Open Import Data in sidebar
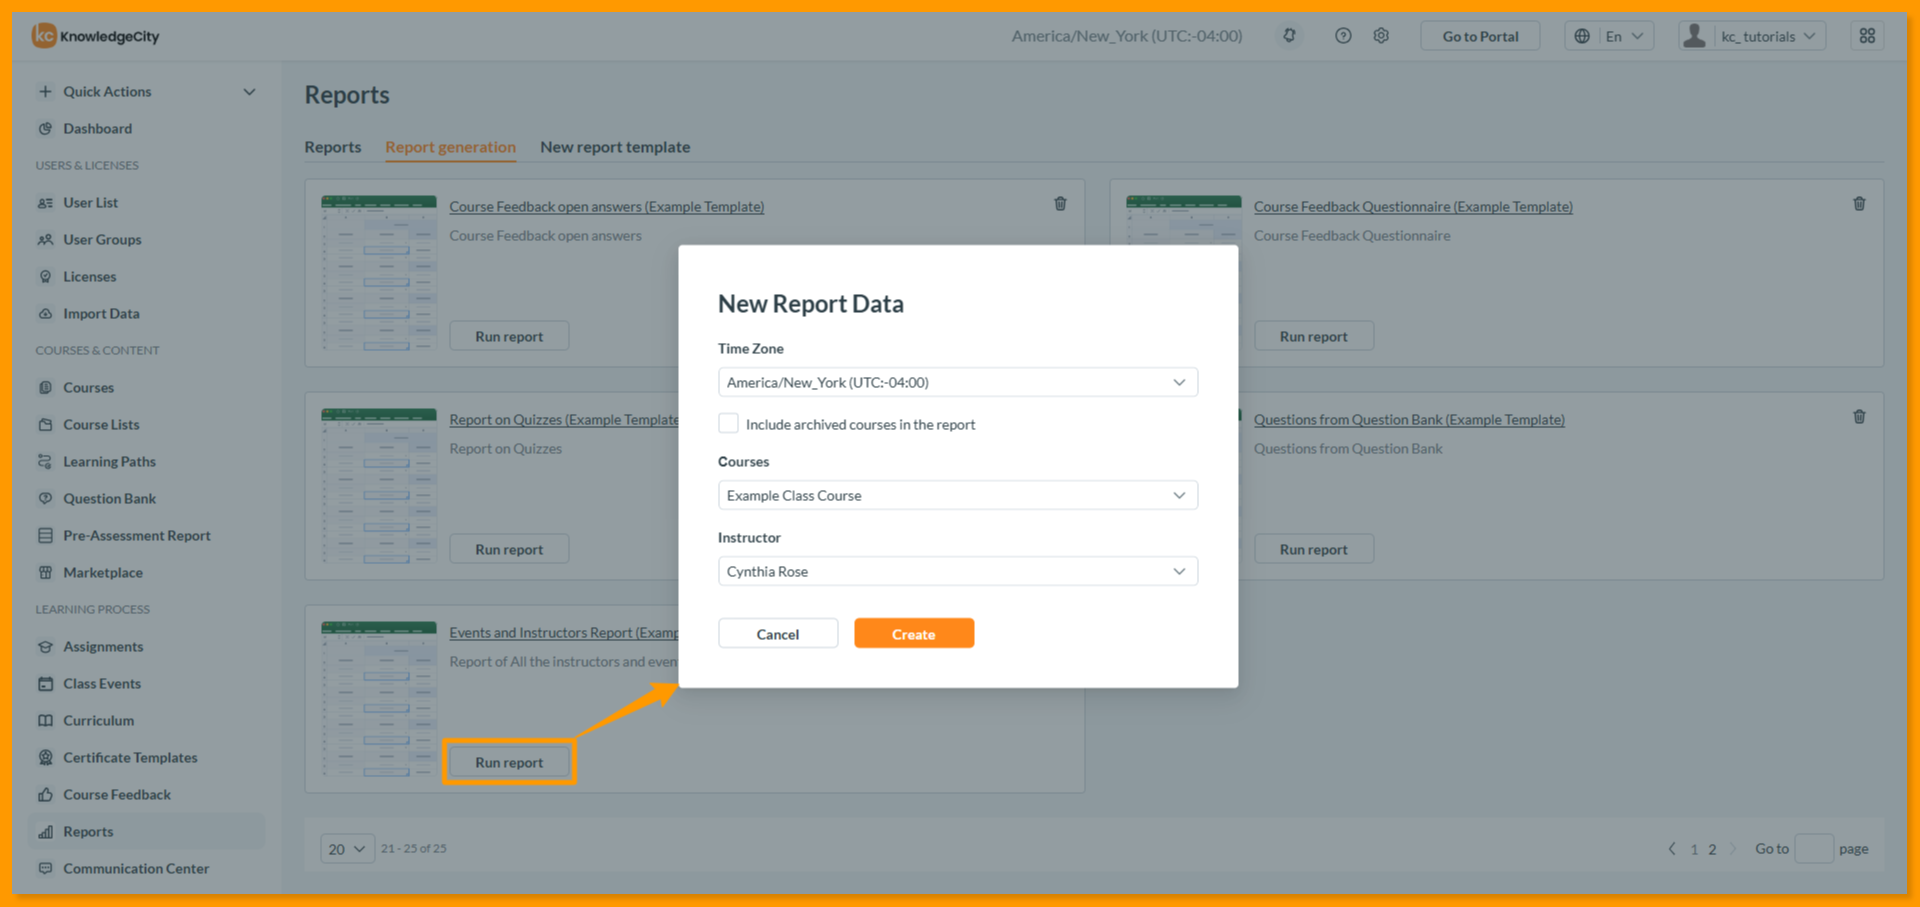The image size is (1920, 907). pos(101,313)
